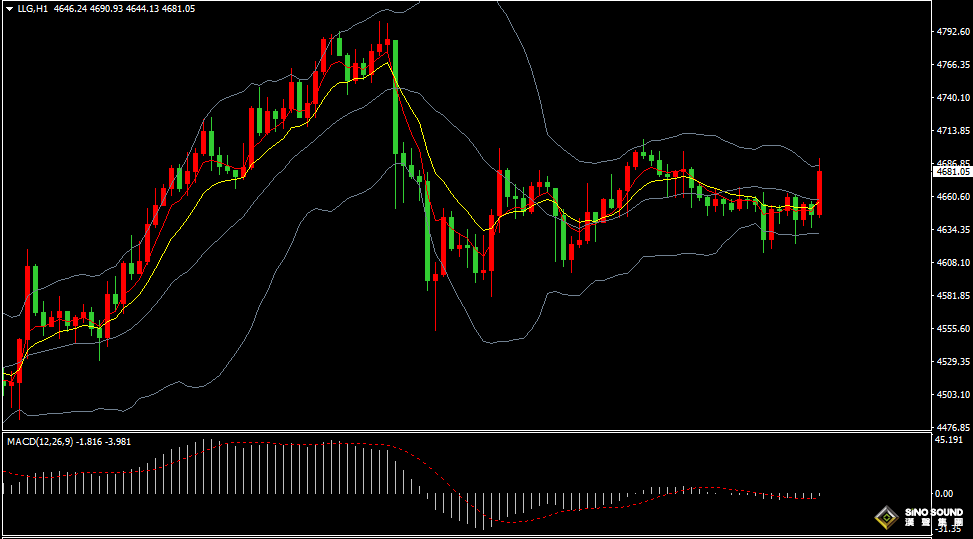Click the 4555.60 price axis label
The image size is (973, 539).
(x=952, y=329)
